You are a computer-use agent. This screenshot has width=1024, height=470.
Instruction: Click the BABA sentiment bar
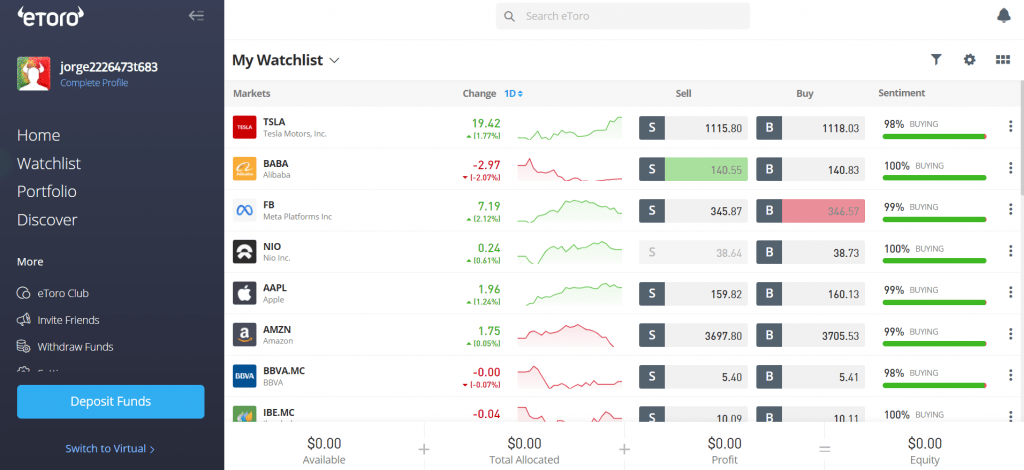933,179
